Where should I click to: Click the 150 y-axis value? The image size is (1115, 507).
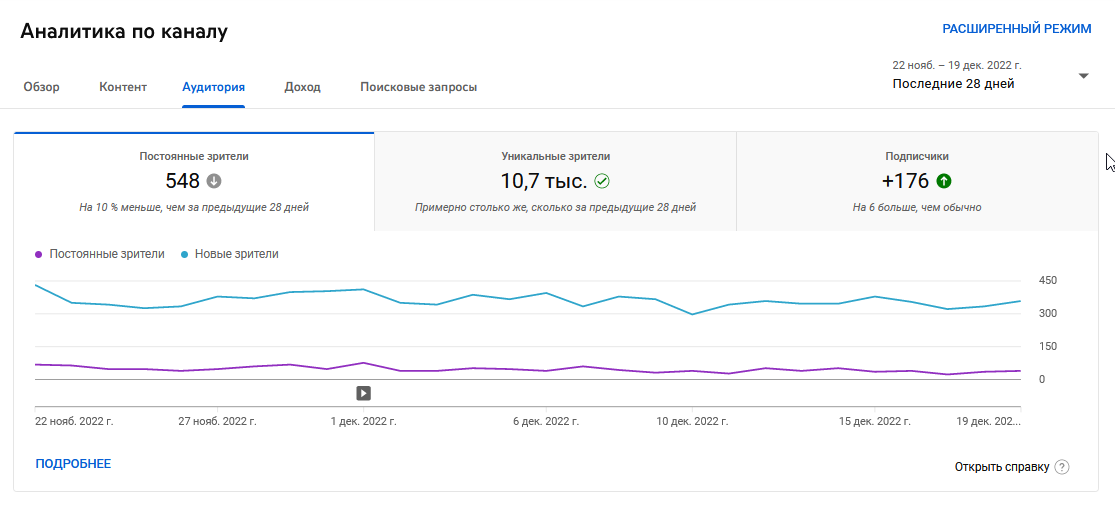(1047, 346)
